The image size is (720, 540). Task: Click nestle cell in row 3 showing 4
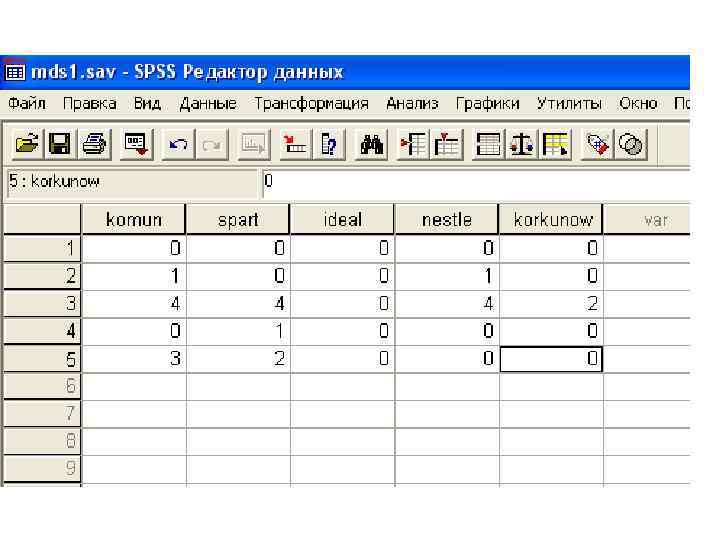point(447,304)
